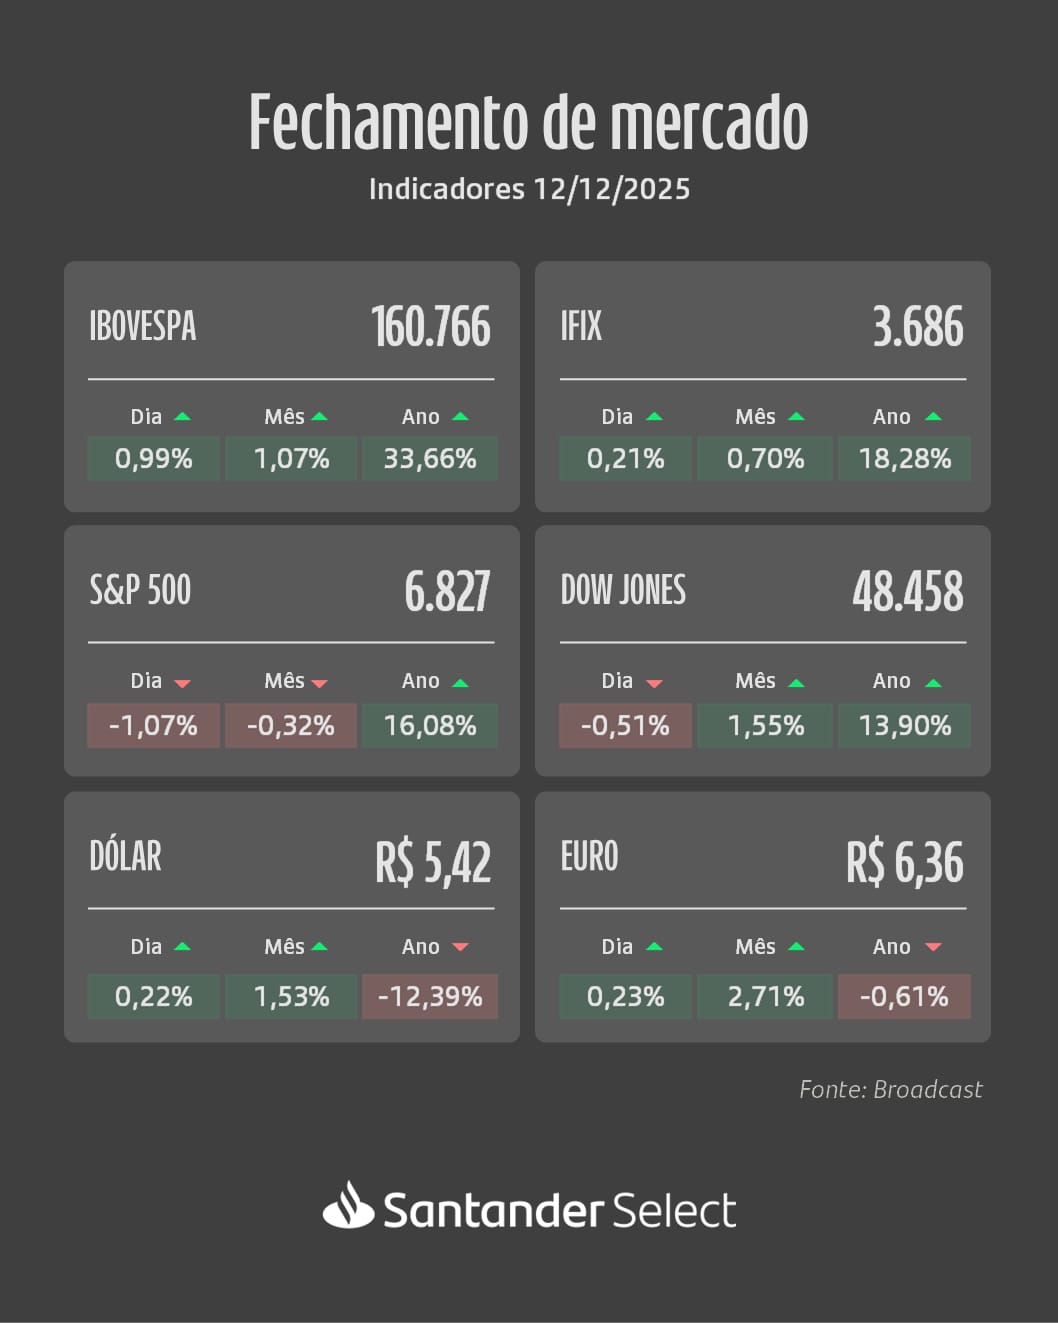Click the Fonte: Broadcast source text
The height and width of the screenshot is (1323, 1058).
[890, 1089]
